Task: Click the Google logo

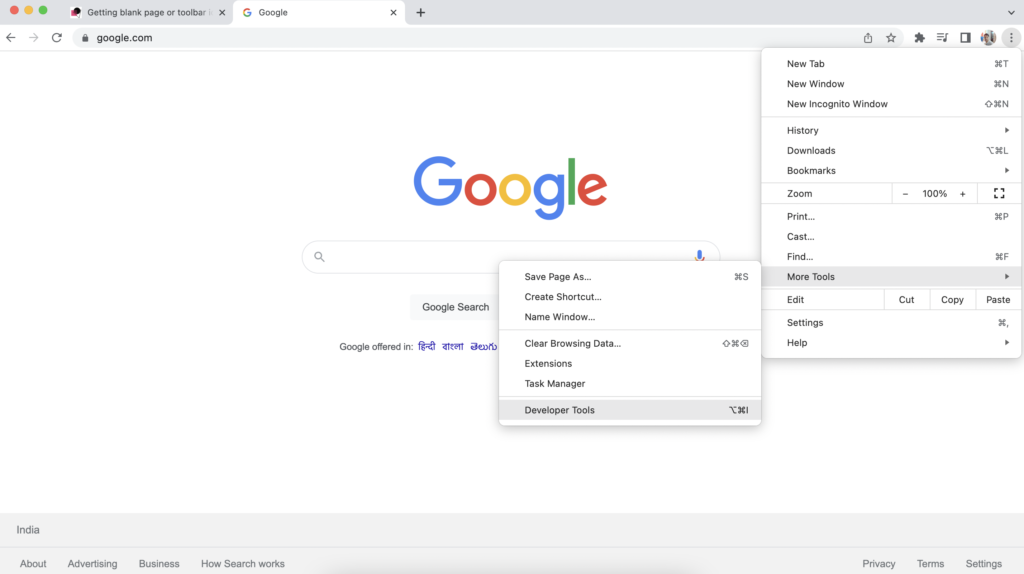Action: (x=511, y=187)
